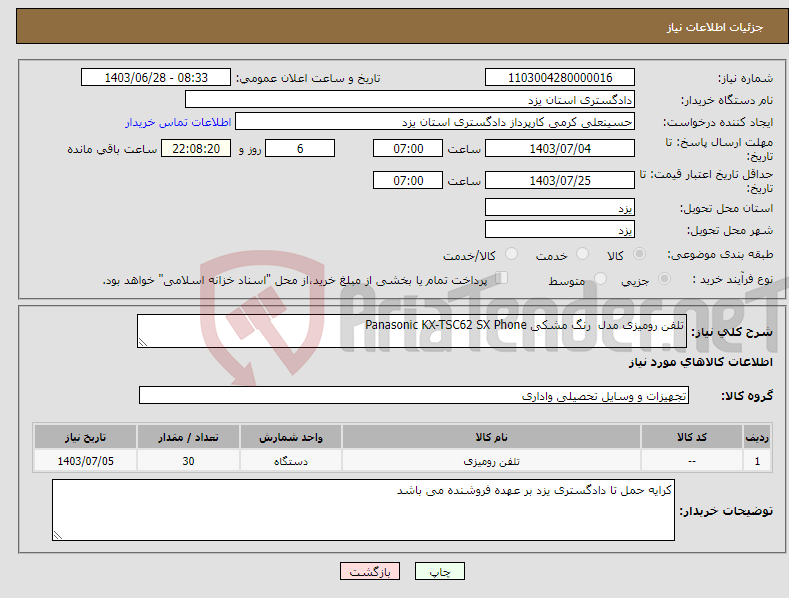
Task: Select the جزیی purchase type radio
Action: point(664,278)
